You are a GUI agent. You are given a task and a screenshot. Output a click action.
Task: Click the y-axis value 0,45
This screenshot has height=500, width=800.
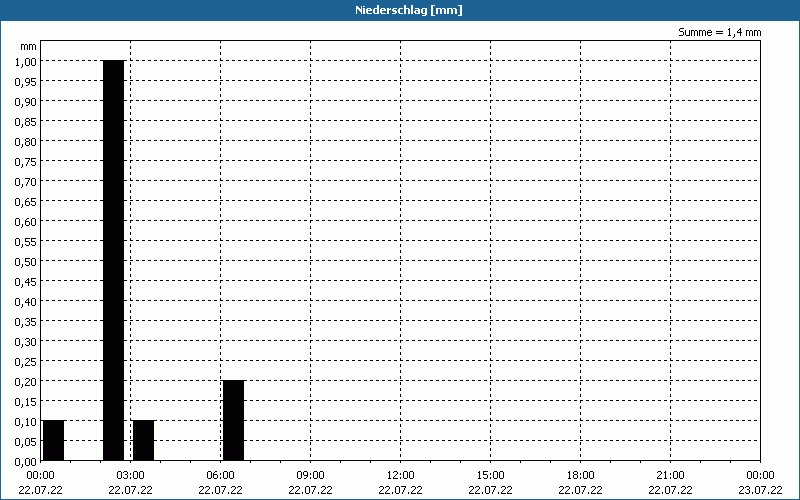(26, 281)
